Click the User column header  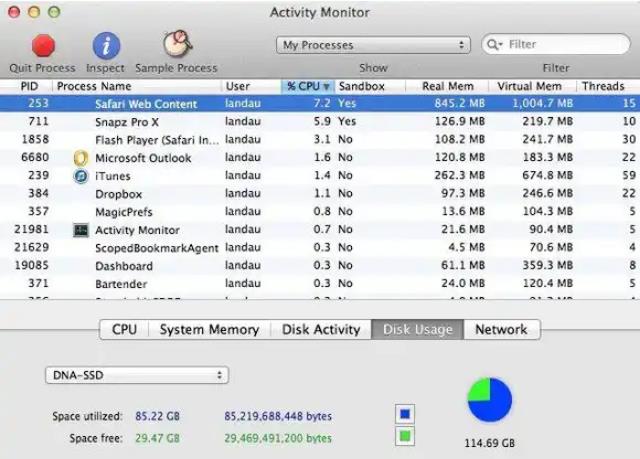pos(251,86)
